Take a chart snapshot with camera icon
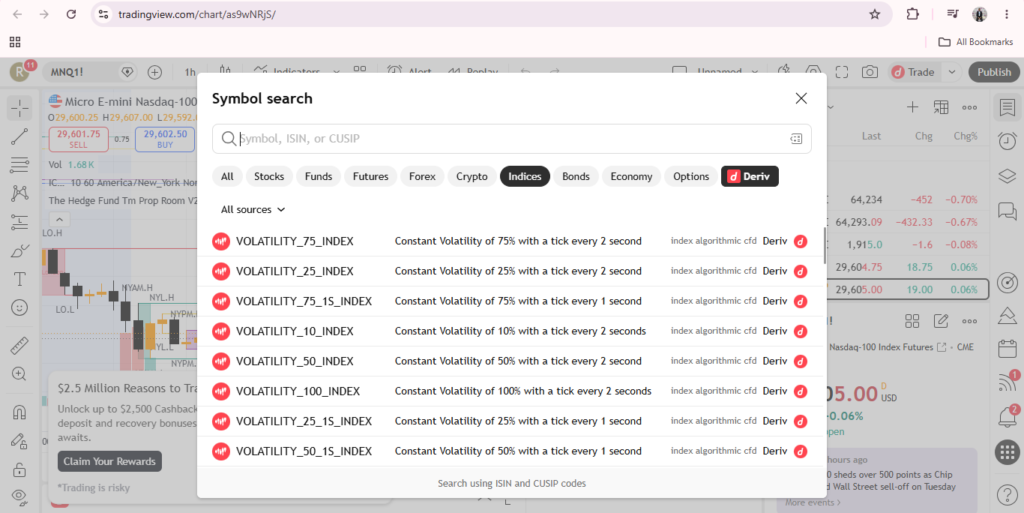This screenshot has height=513, width=1024. click(870, 72)
